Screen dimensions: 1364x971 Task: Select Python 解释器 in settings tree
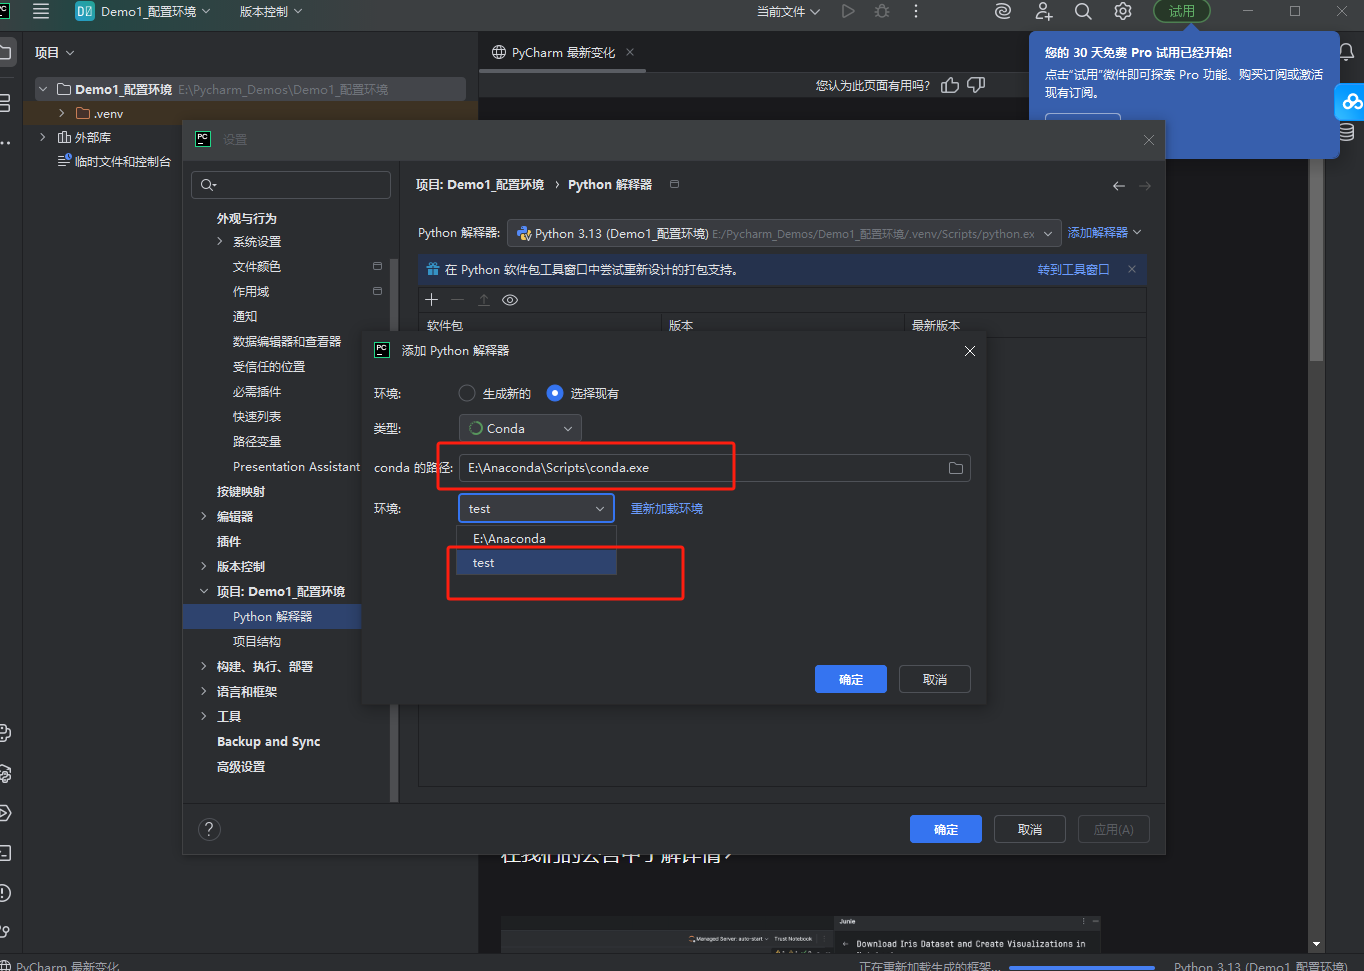click(272, 616)
